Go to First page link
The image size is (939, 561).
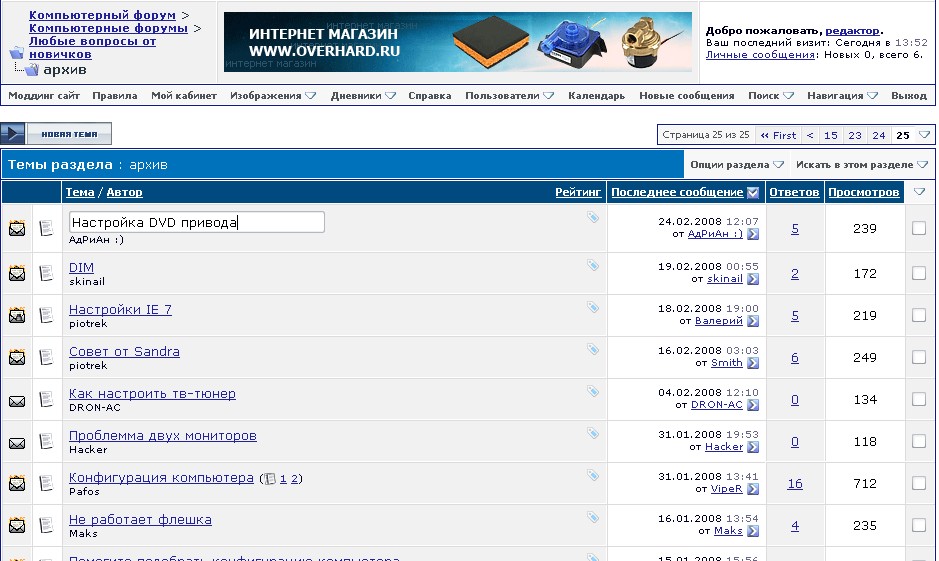[x=778, y=135]
